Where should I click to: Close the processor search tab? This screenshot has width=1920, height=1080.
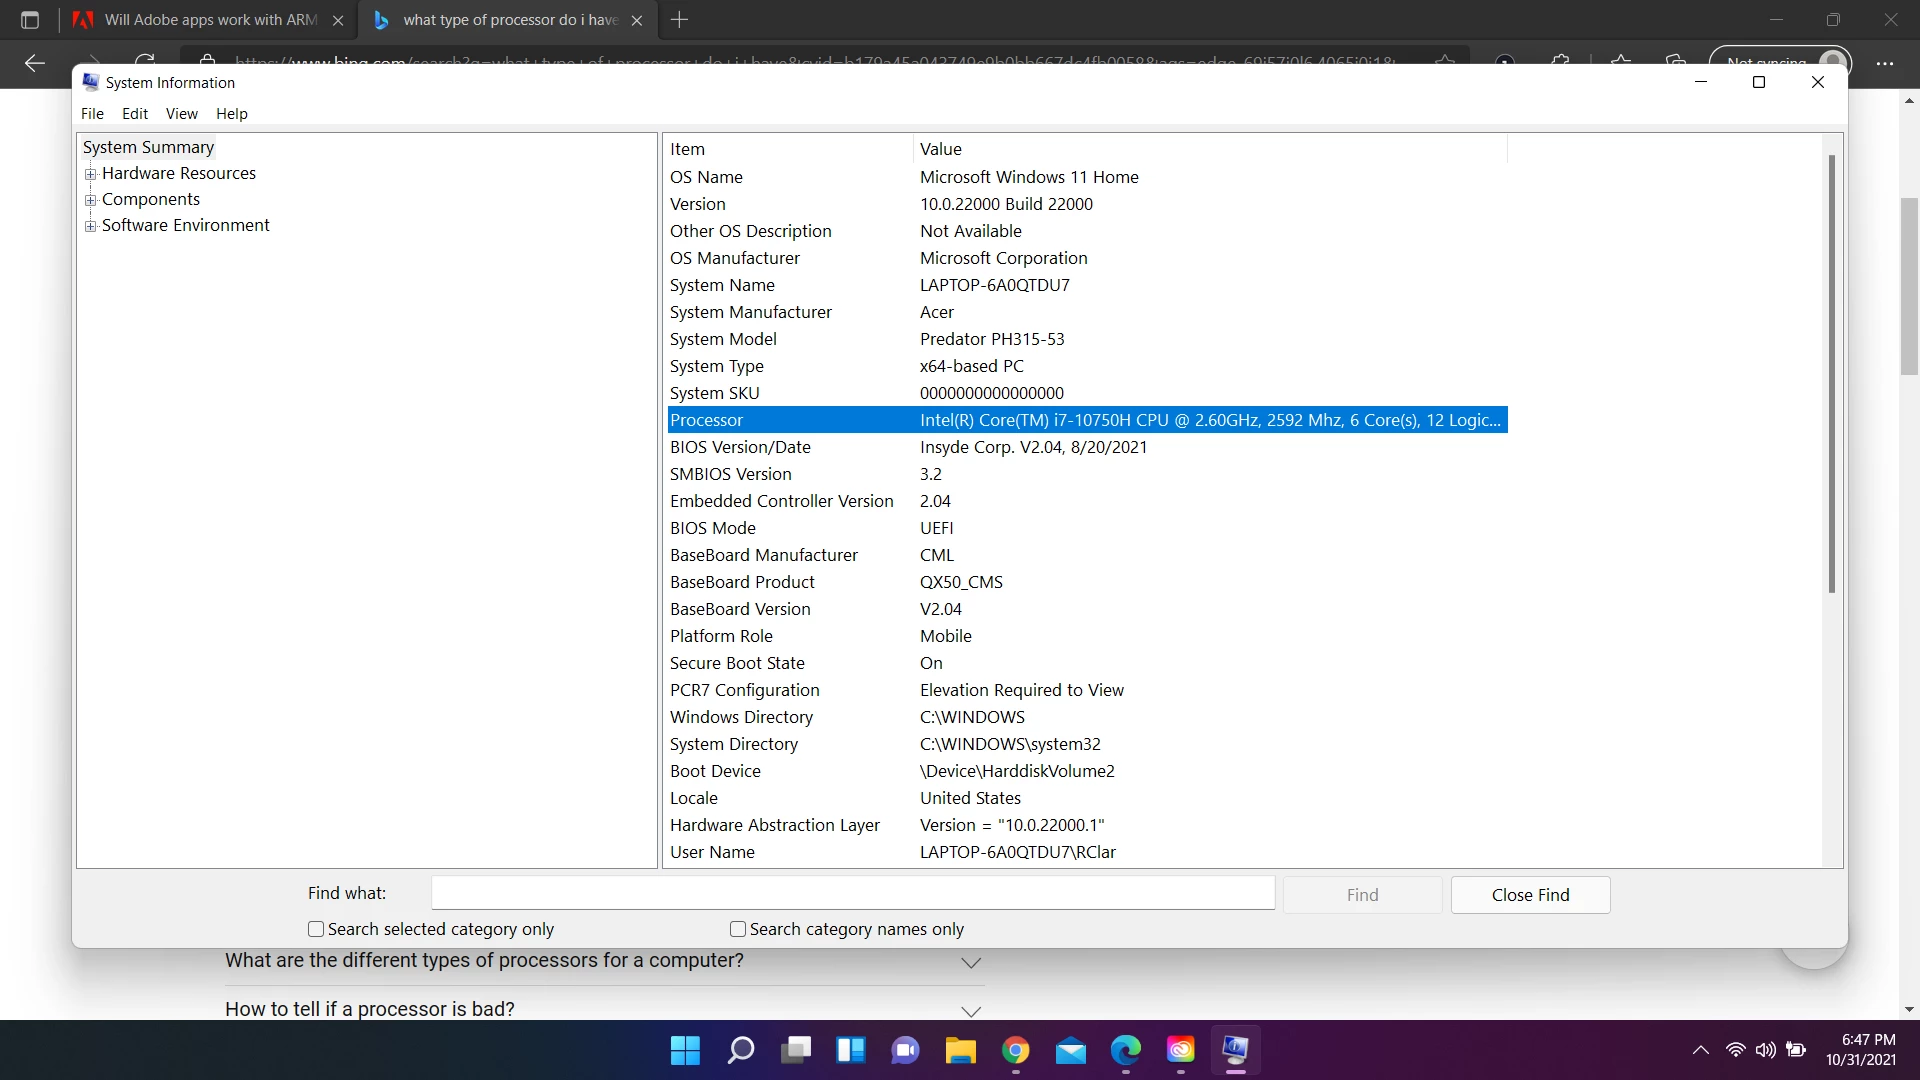[637, 20]
